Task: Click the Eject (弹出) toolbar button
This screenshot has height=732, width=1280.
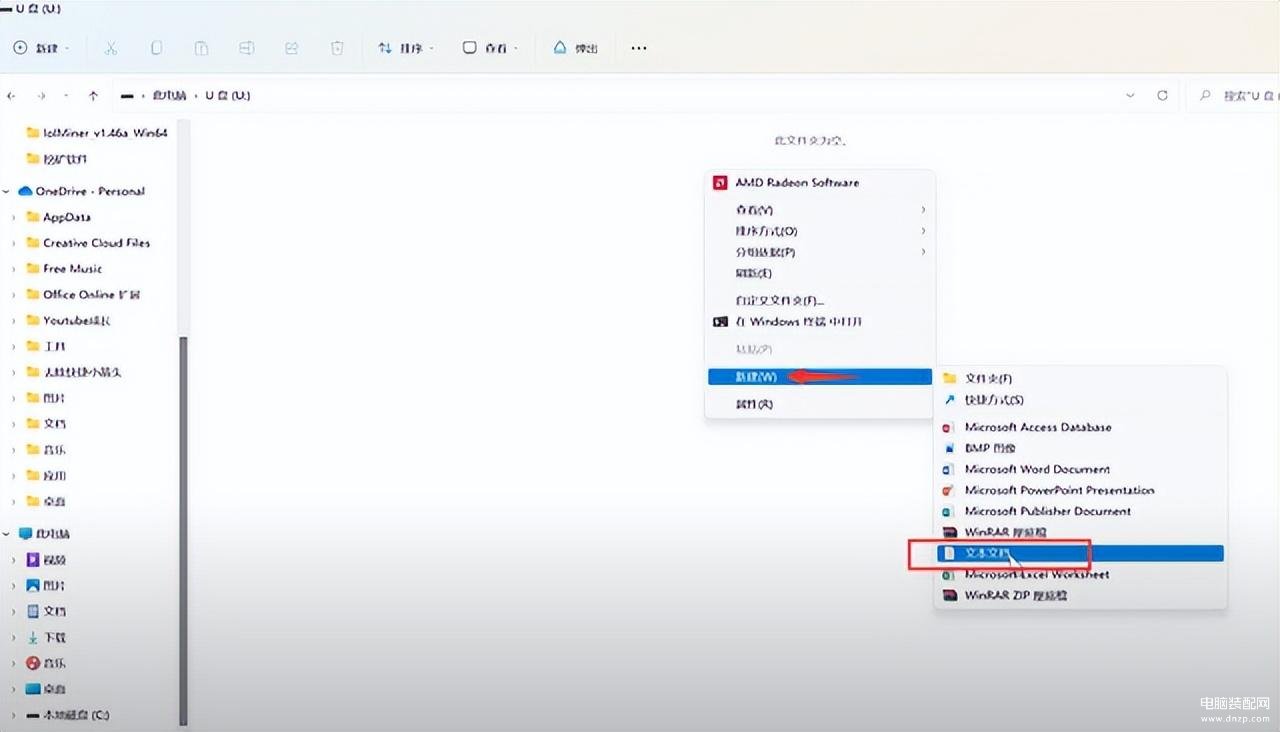Action: [x=575, y=48]
